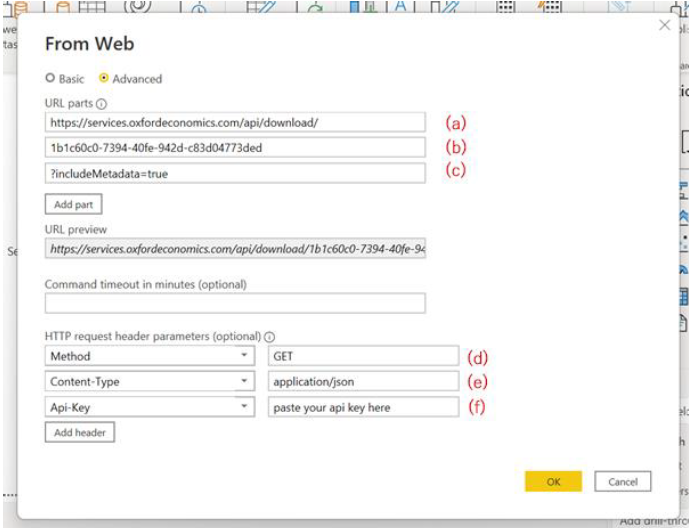The image size is (691, 528).
Task: Focus the URL part containing the GUID
Action: (235, 147)
